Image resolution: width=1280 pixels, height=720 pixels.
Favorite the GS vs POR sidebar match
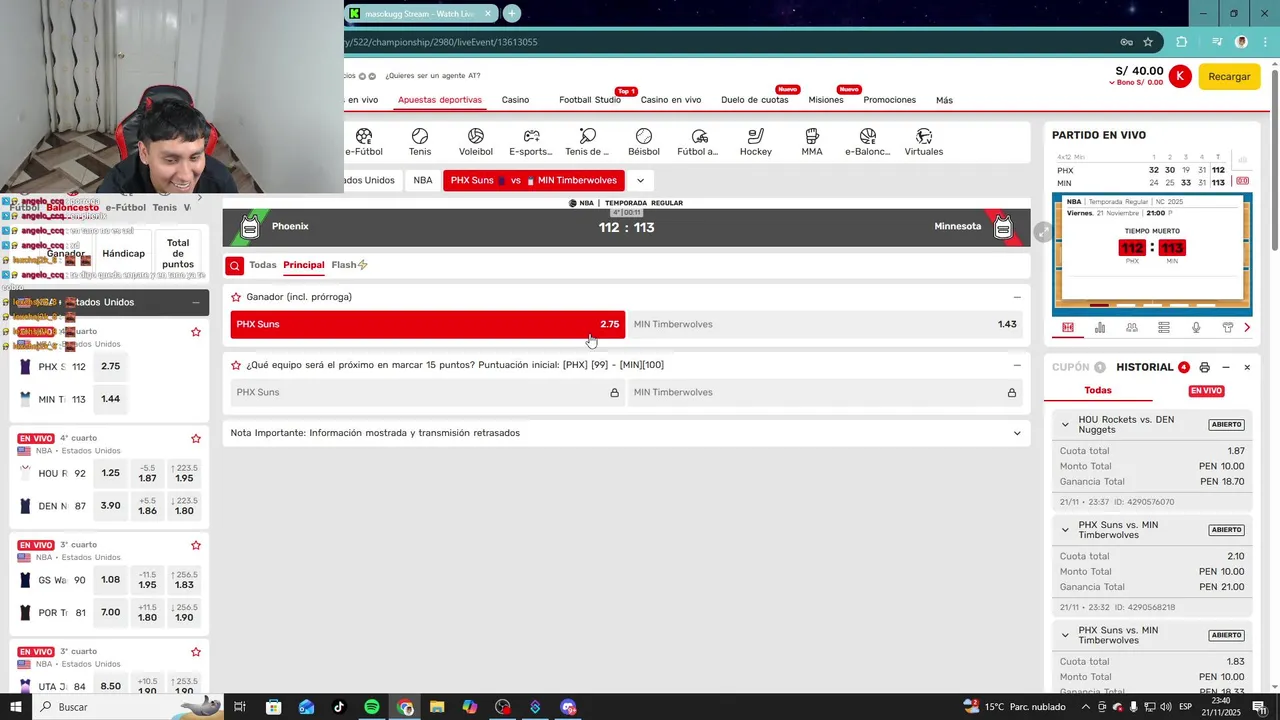point(196,545)
